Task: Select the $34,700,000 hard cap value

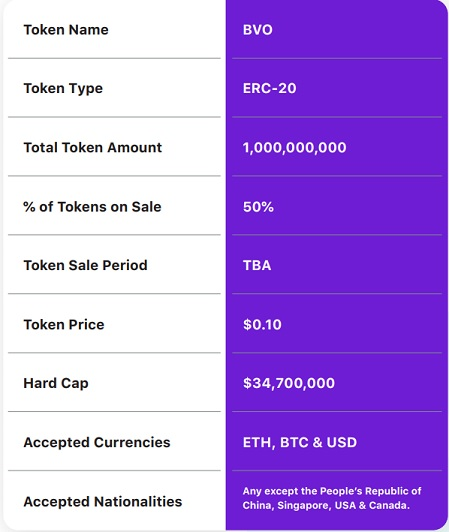Action: coord(289,383)
